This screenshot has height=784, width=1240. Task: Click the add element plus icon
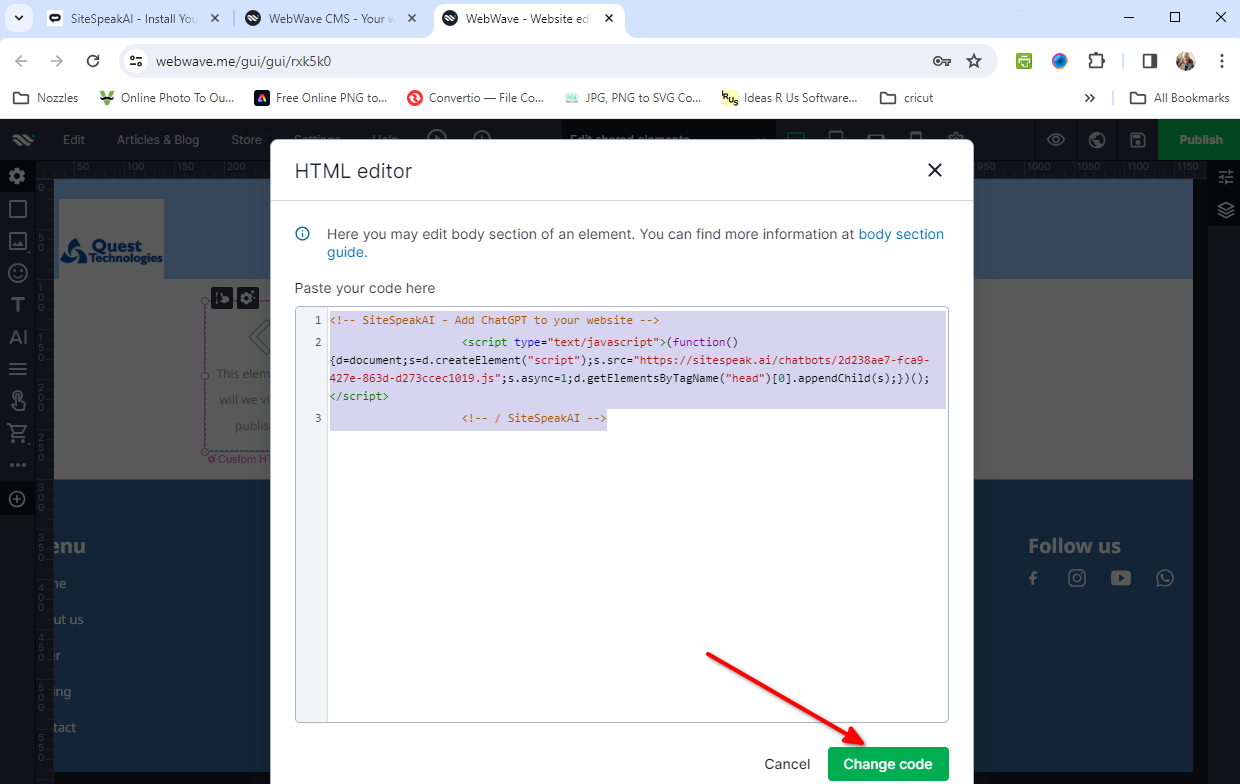[x=17, y=499]
